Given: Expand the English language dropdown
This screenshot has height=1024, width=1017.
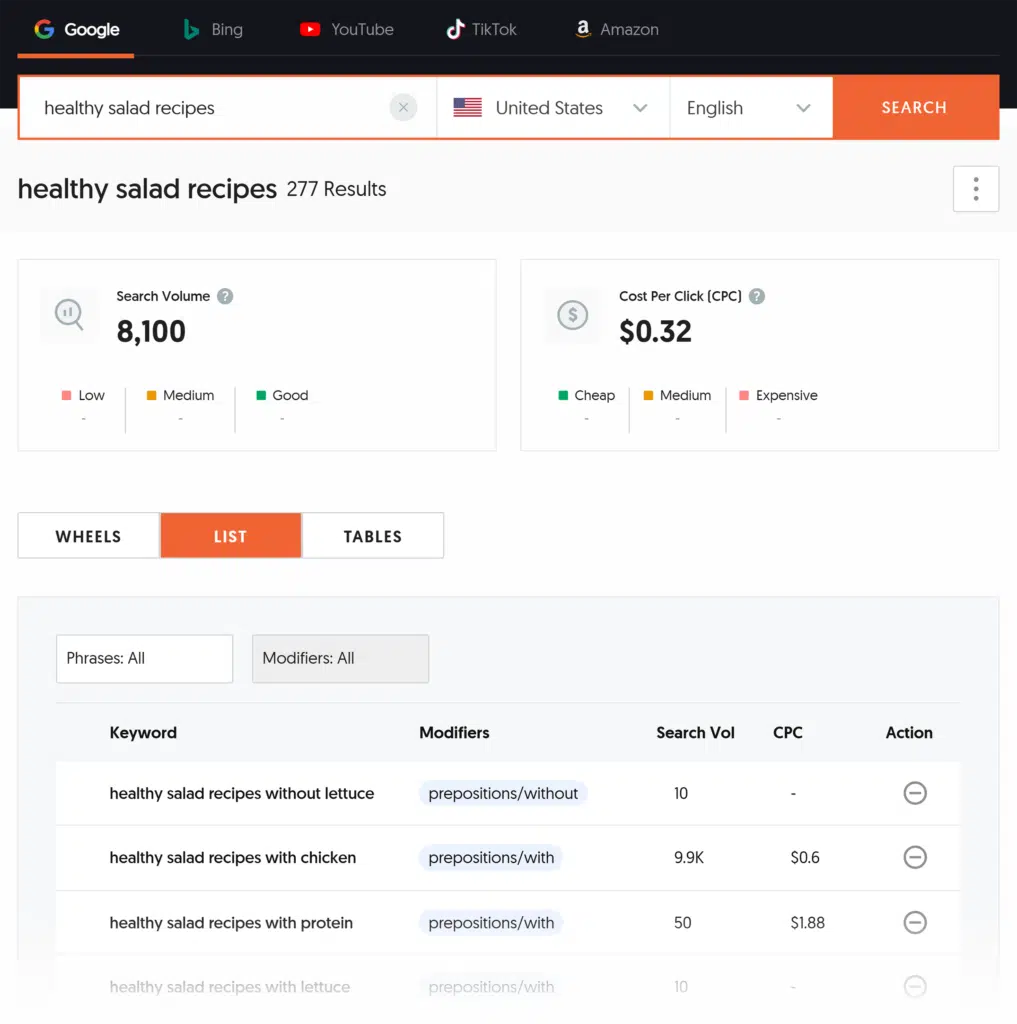Looking at the screenshot, I should point(750,108).
